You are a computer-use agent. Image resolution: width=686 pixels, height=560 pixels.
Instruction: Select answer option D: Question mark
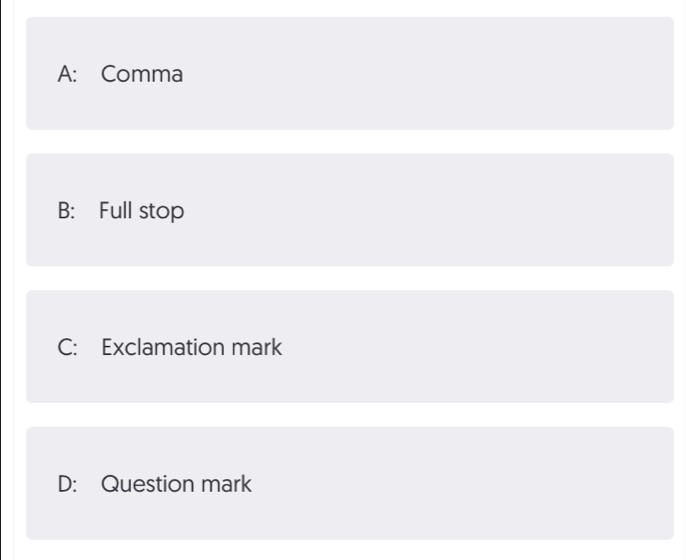tap(350, 483)
